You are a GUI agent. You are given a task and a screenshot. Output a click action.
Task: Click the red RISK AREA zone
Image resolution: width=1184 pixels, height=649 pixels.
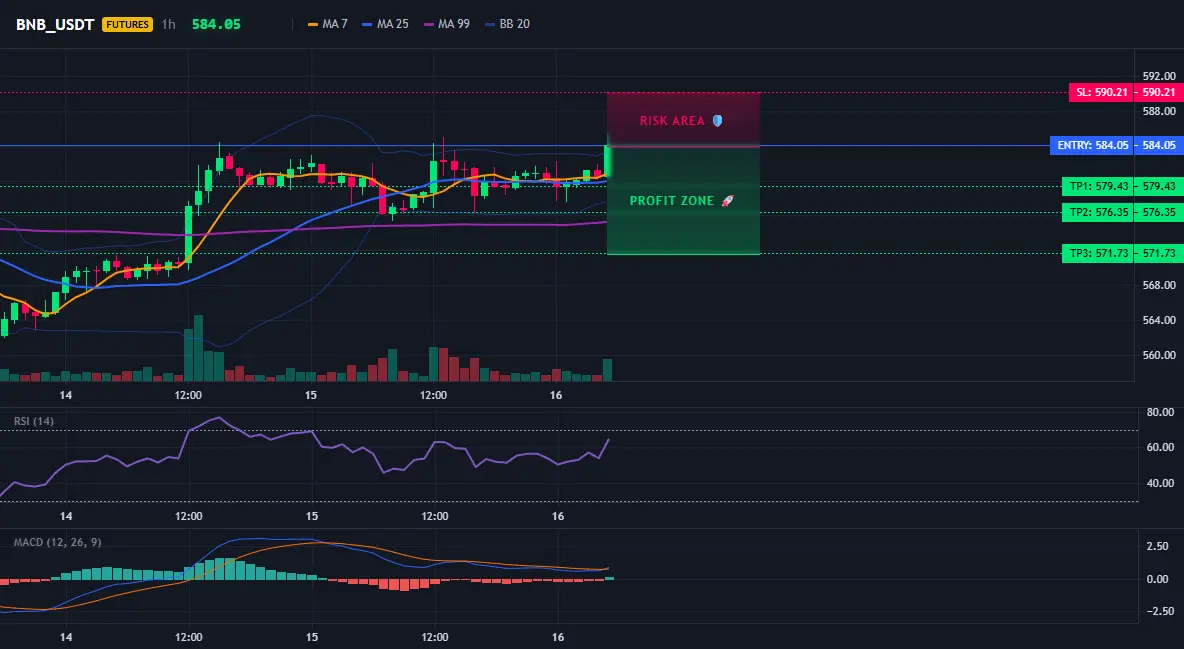pyautogui.click(x=683, y=119)
